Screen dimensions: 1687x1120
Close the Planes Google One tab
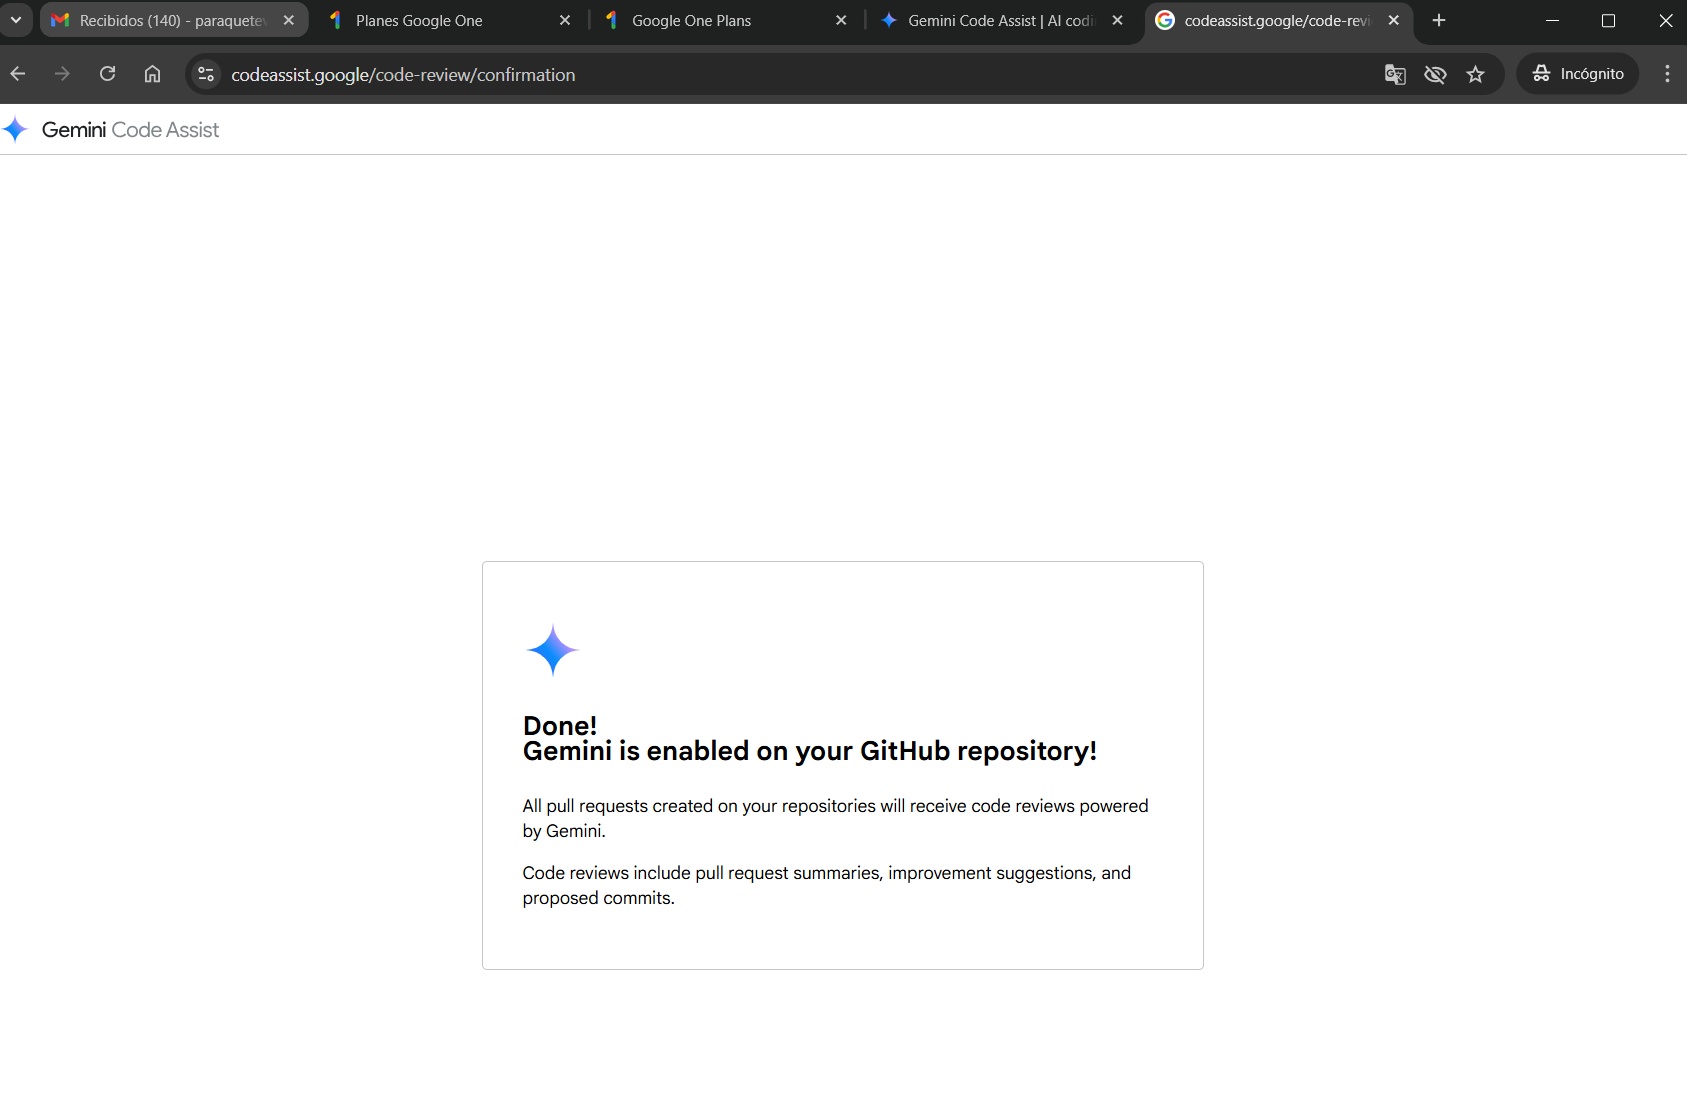(x=565, y=21)
